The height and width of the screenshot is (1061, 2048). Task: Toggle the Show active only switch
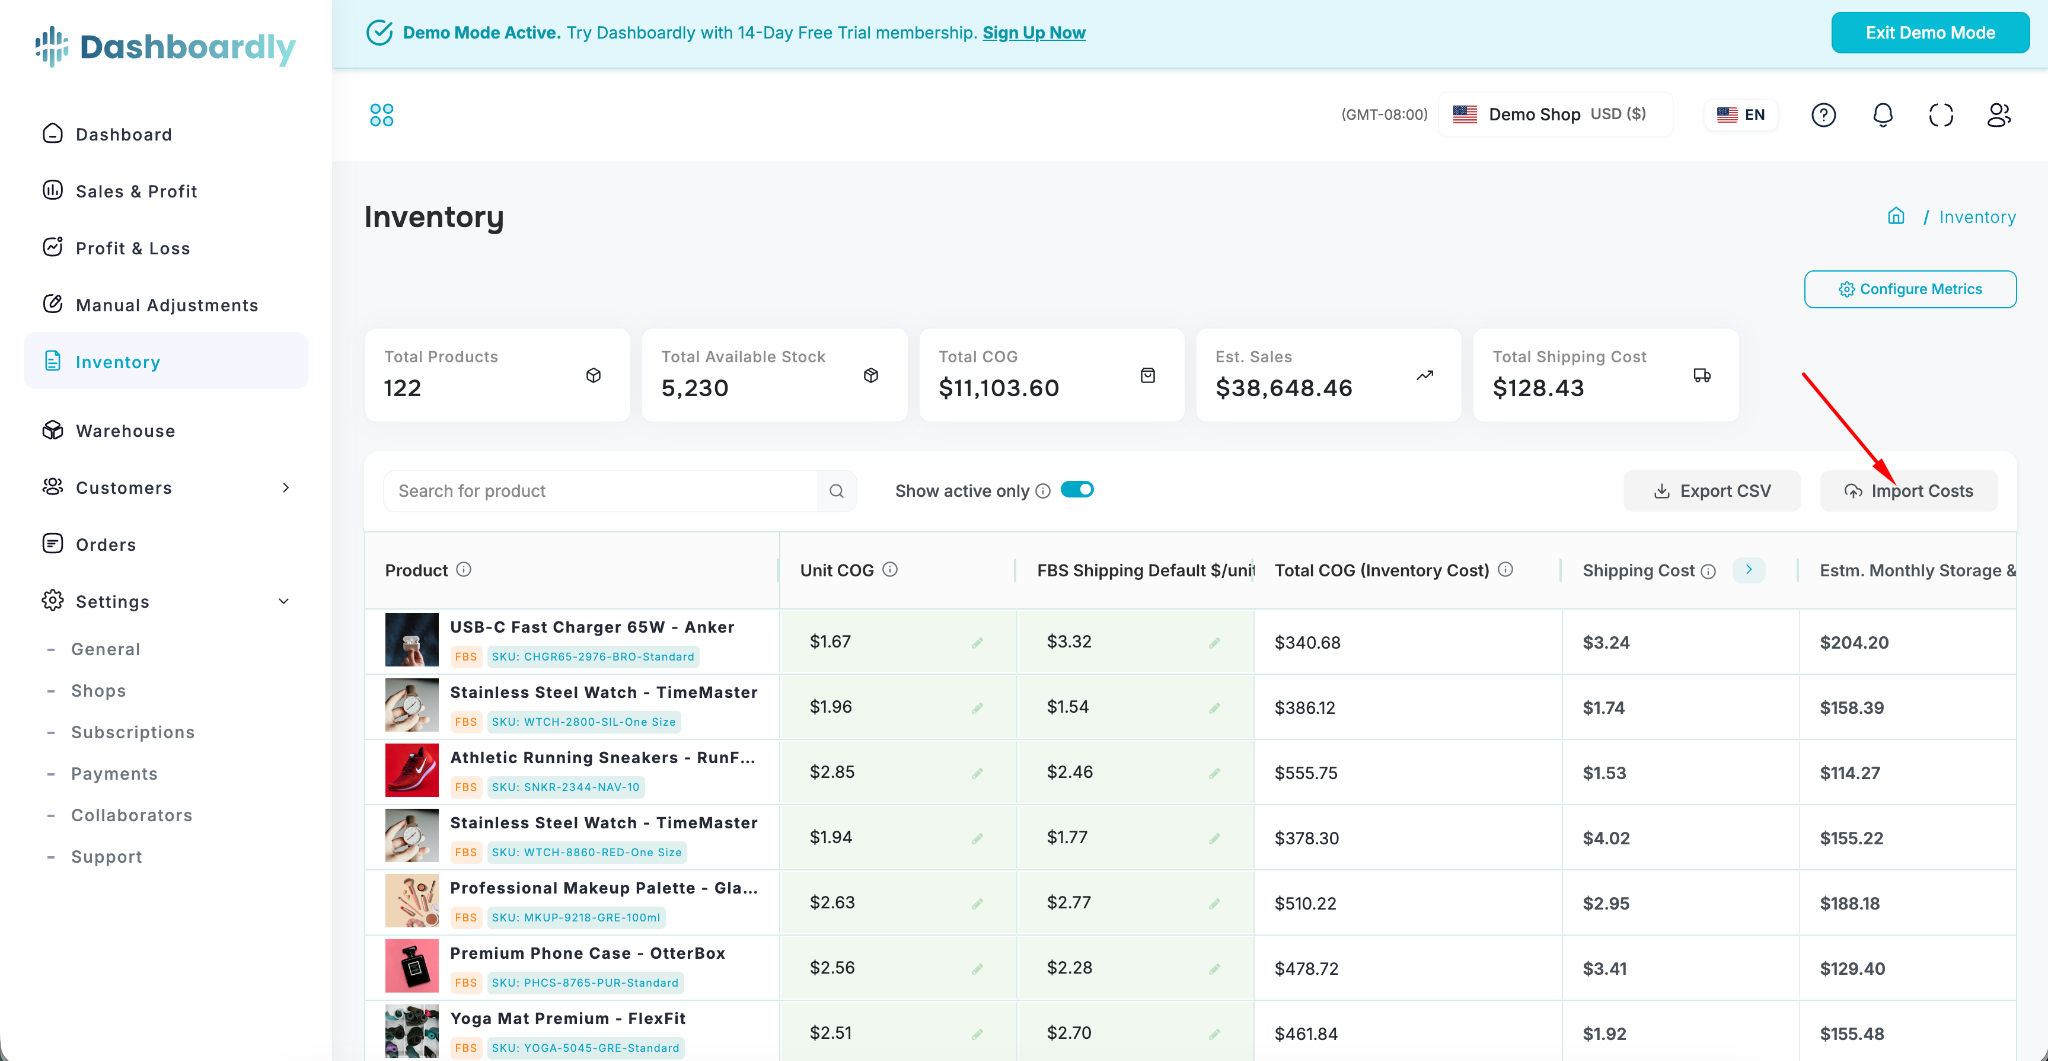tap(1077, 490)
